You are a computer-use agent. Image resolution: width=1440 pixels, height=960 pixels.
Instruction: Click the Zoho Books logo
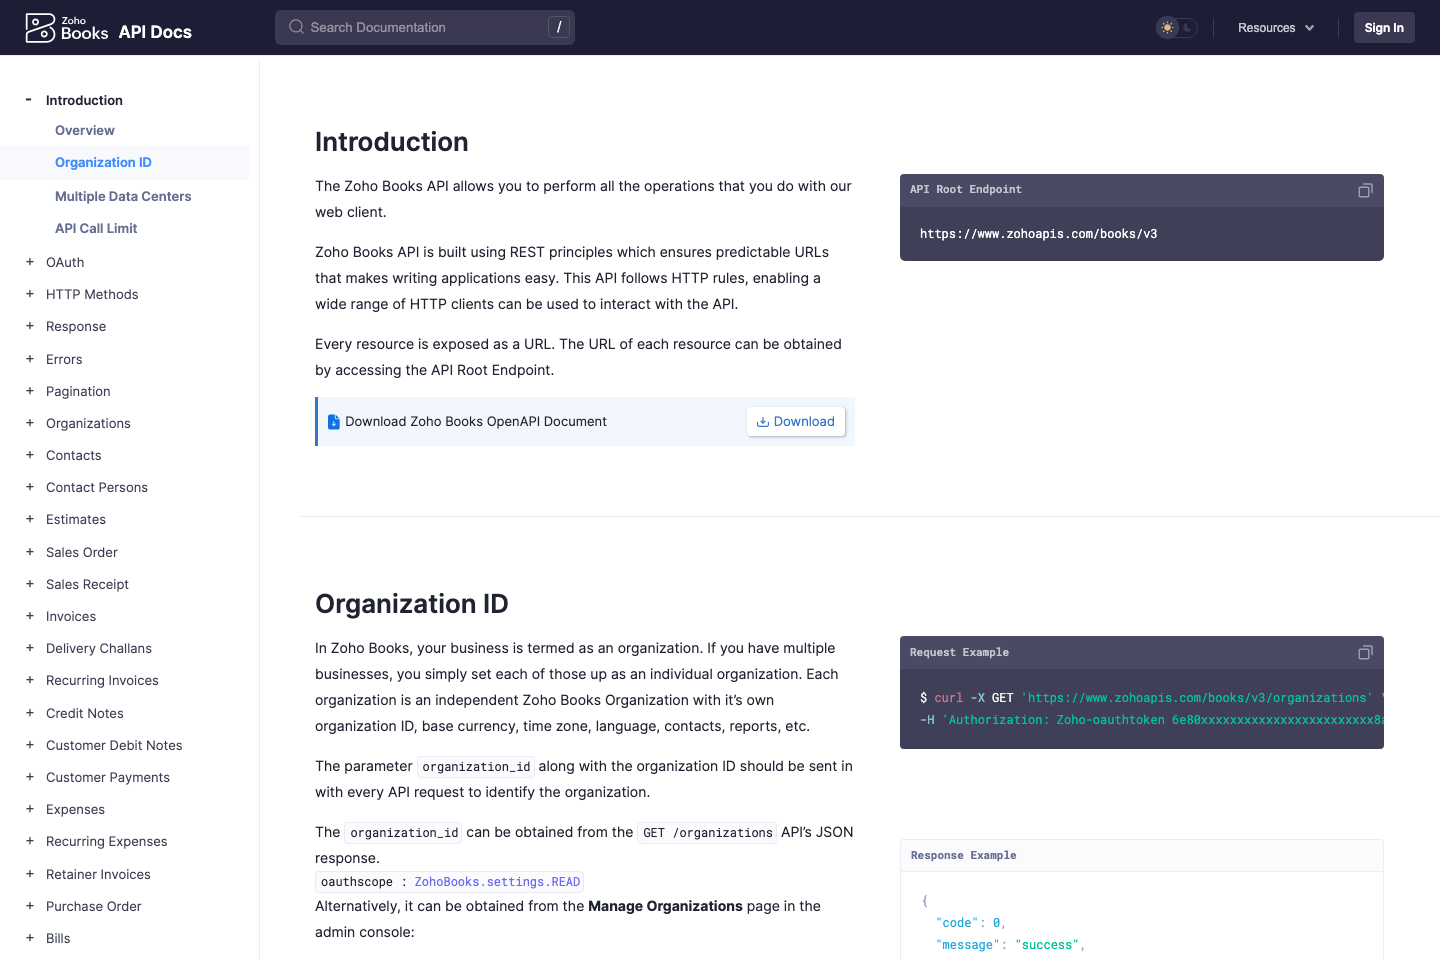(x=40, y=27)
